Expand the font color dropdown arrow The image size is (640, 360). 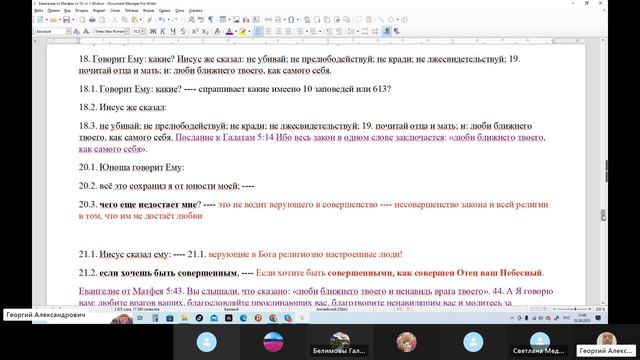[x=236, y=31]
